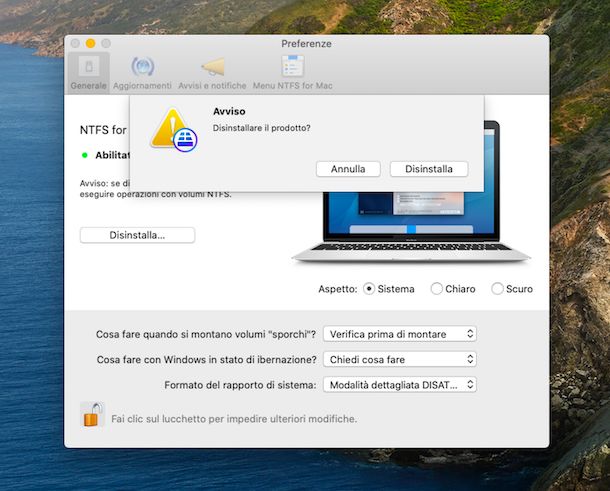Click the Preferenze window title
Viewport: 610px width, 491px height.
tap(307, 44)
